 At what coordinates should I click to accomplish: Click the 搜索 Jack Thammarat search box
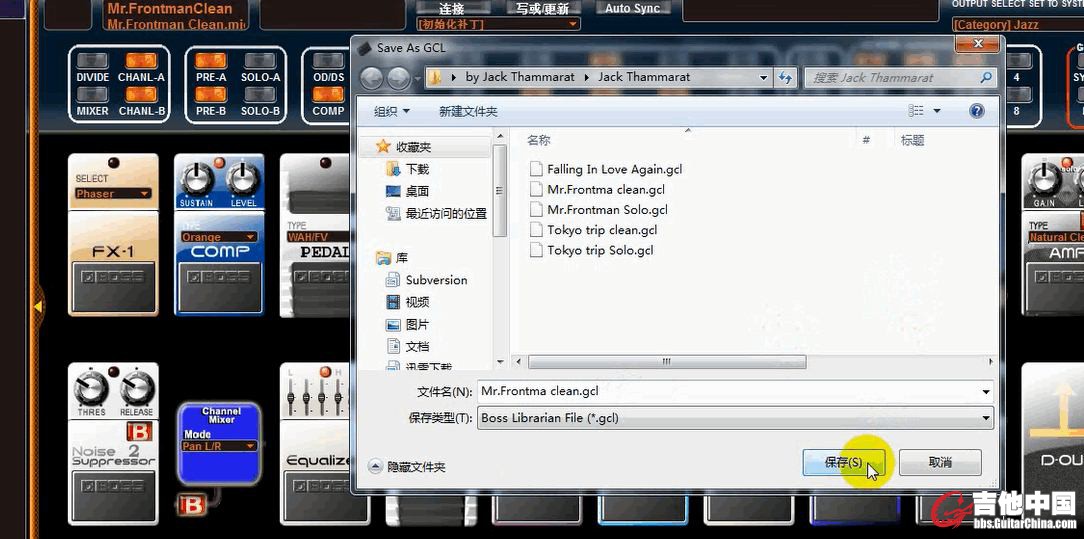900,78
